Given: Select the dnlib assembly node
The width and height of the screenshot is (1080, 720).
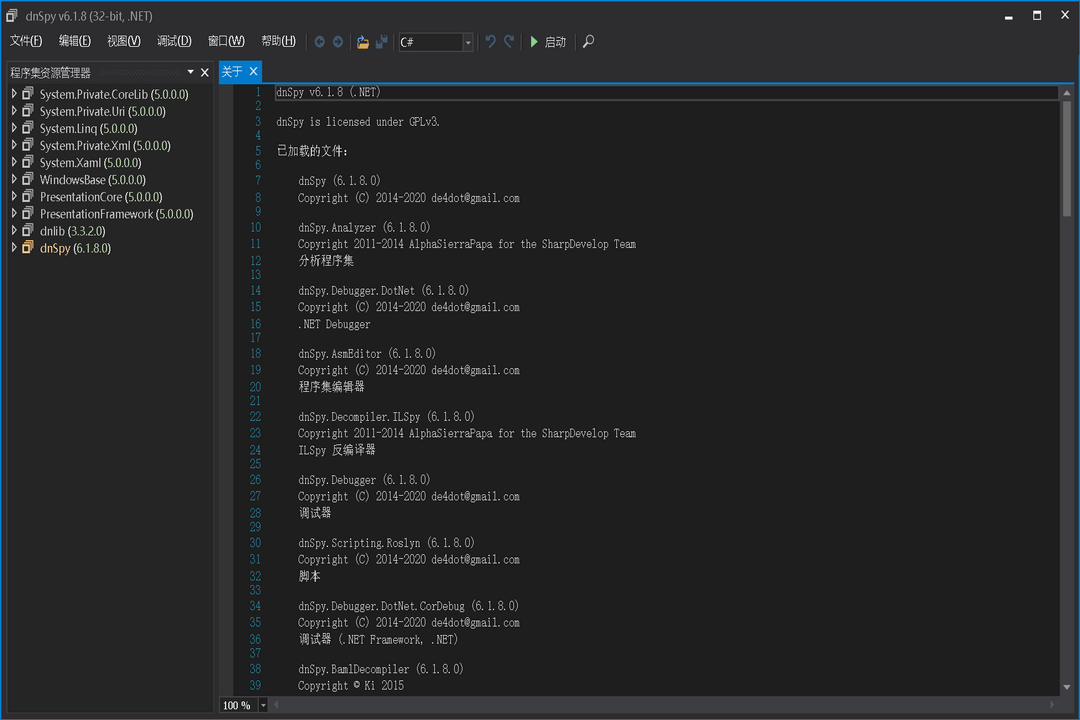Looking at the screenshot, I should point(62,230).
